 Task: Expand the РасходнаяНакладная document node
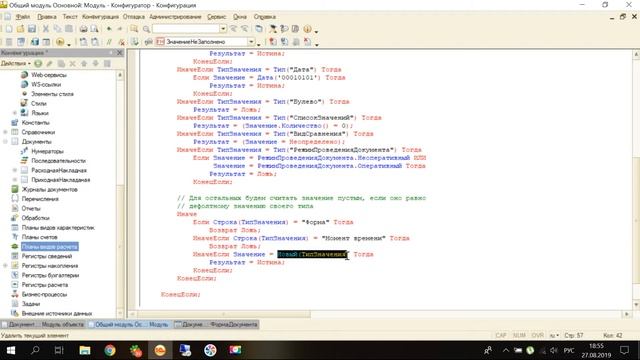coord(15,170)
